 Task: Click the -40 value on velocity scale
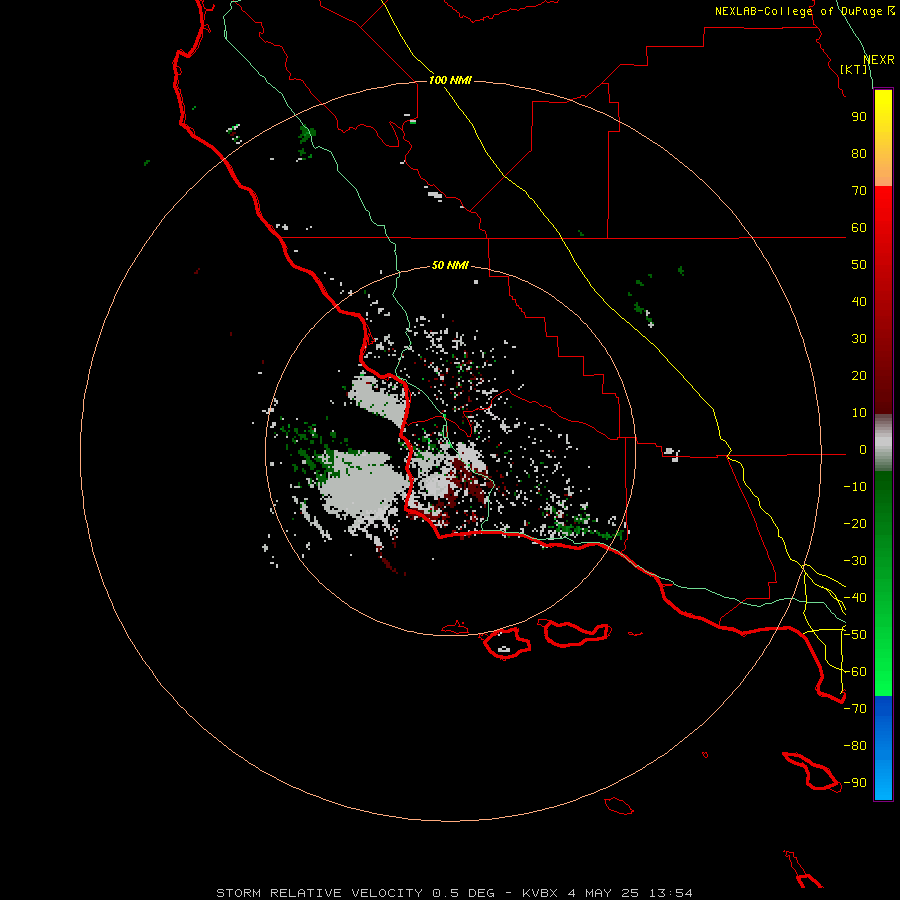tap(855, 598)
